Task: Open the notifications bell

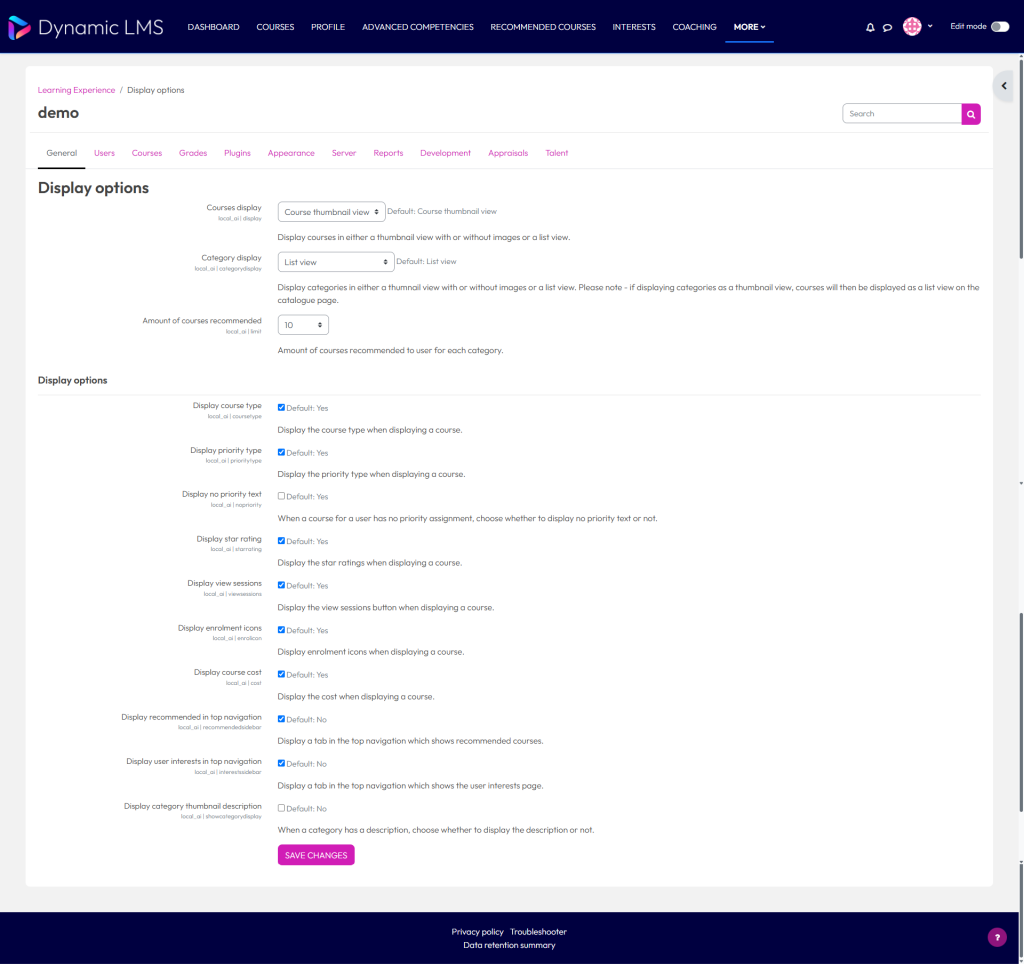Action: (x=870, y=27)
